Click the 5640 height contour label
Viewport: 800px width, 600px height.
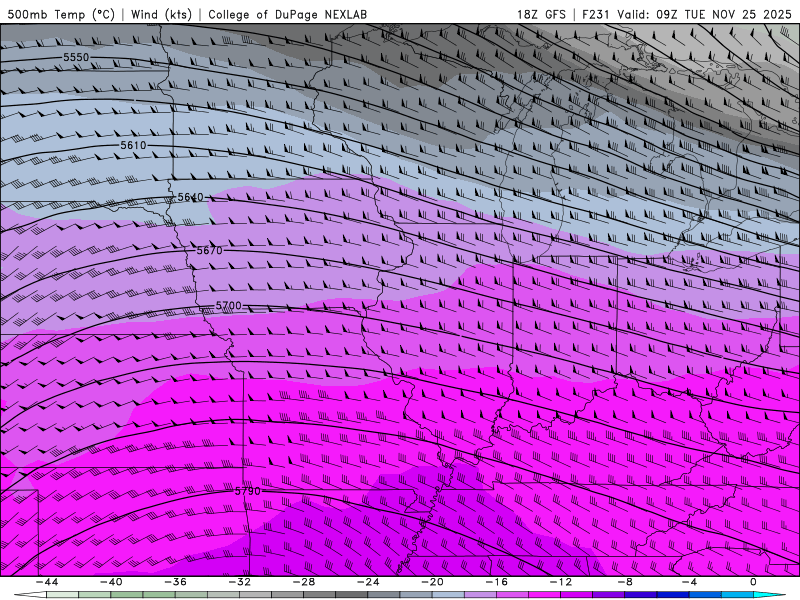pyautogui.click(x=190, y=197)
